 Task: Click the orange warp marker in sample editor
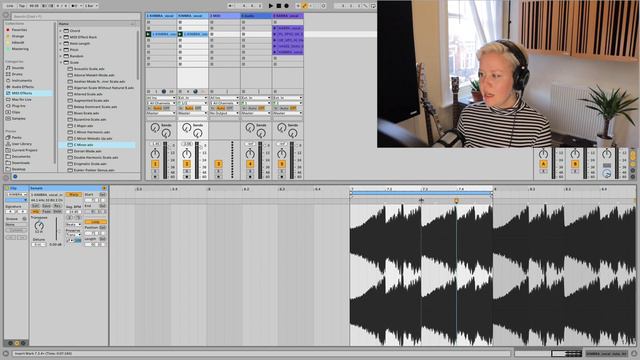tap(456, 201)
